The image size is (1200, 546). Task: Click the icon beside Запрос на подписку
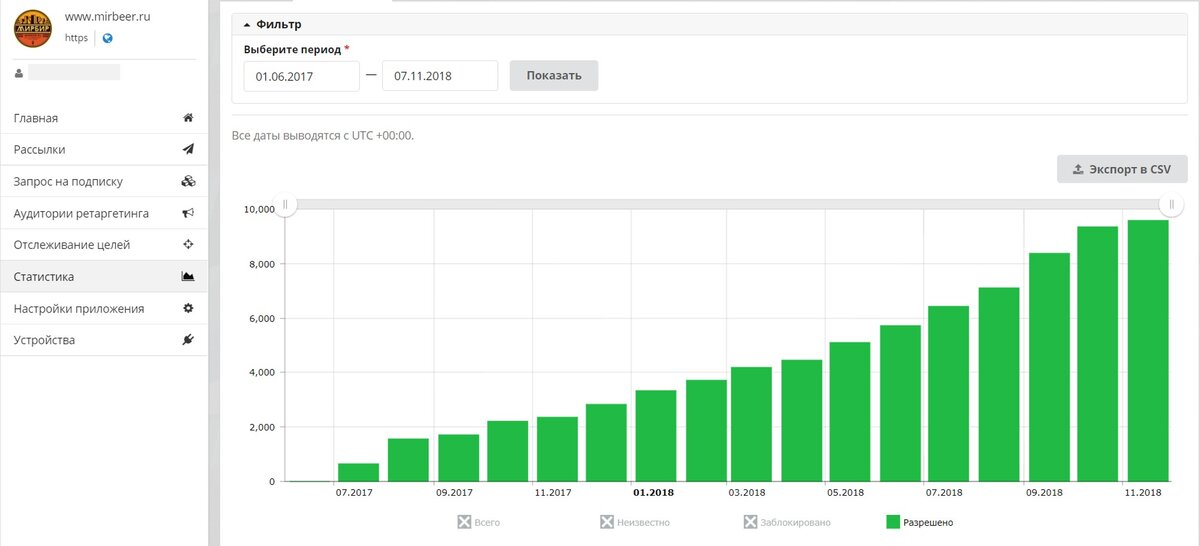(188, 181)
